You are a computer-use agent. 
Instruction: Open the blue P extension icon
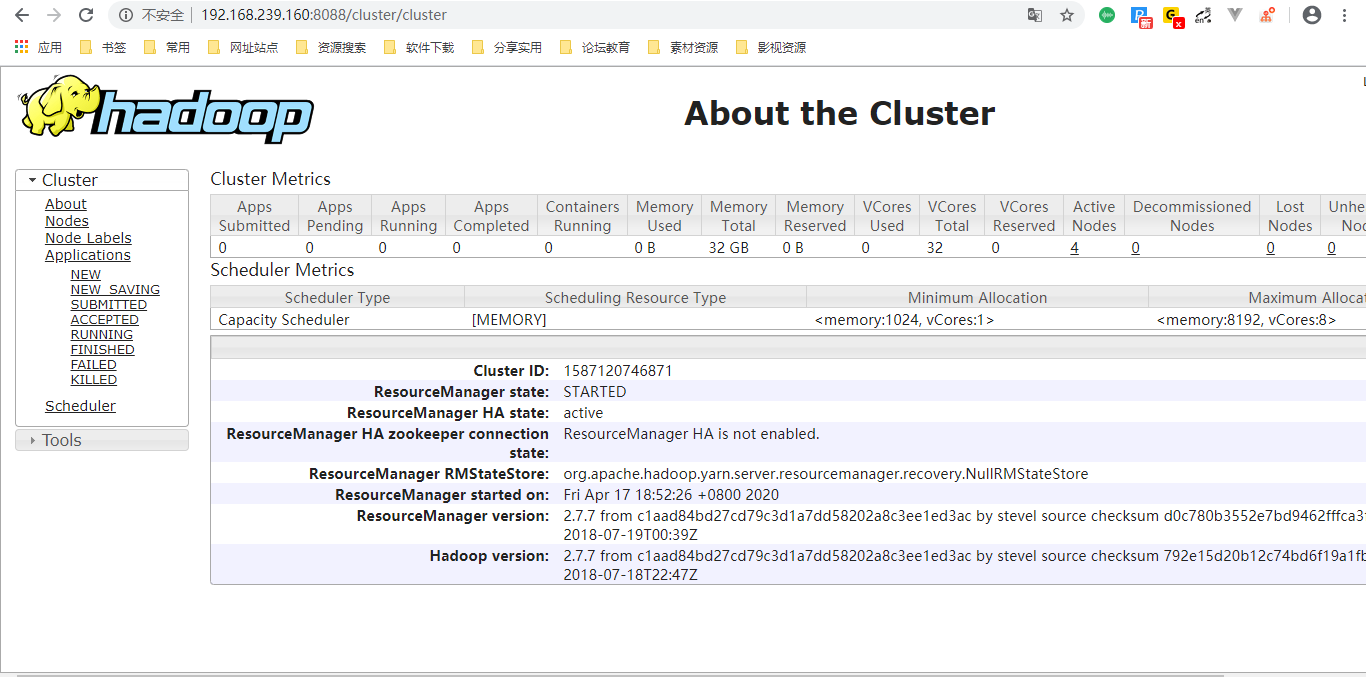point(1141,16)
